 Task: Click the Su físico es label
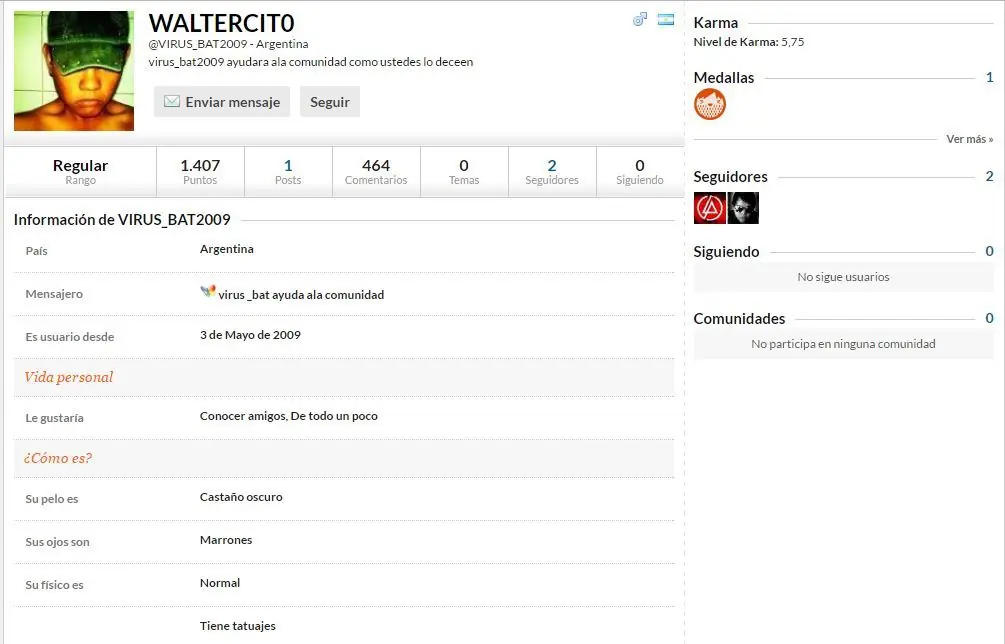point(54,585)
